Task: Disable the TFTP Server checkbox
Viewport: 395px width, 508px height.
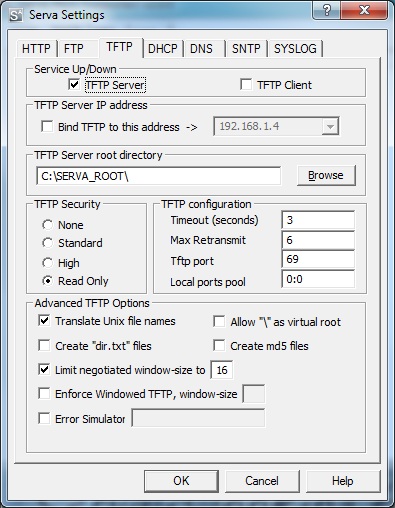Action: tap(74, 85)
